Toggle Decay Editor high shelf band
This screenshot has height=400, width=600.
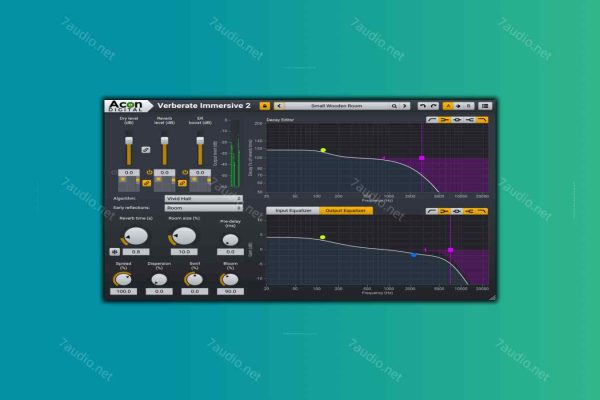click(x=470, y=120)
